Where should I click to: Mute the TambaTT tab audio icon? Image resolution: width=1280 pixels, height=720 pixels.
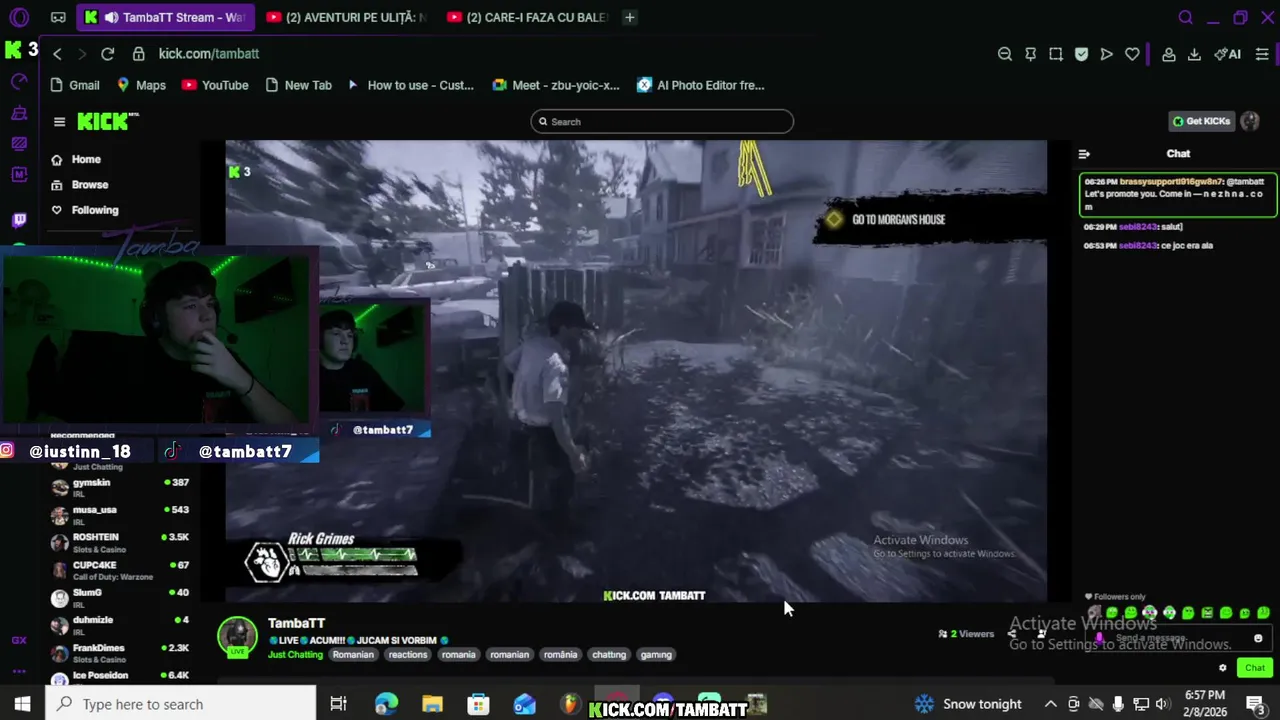click(x=110, y=17)
